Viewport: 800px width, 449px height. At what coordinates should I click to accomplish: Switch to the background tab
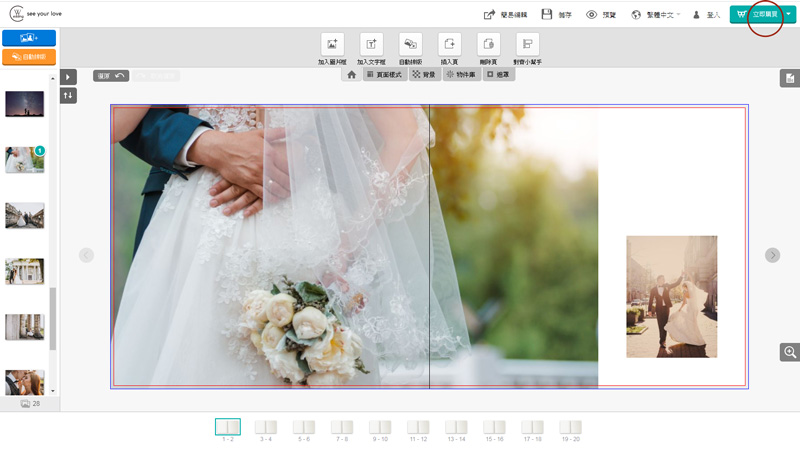pyautogui.click(x=424, y=75)
